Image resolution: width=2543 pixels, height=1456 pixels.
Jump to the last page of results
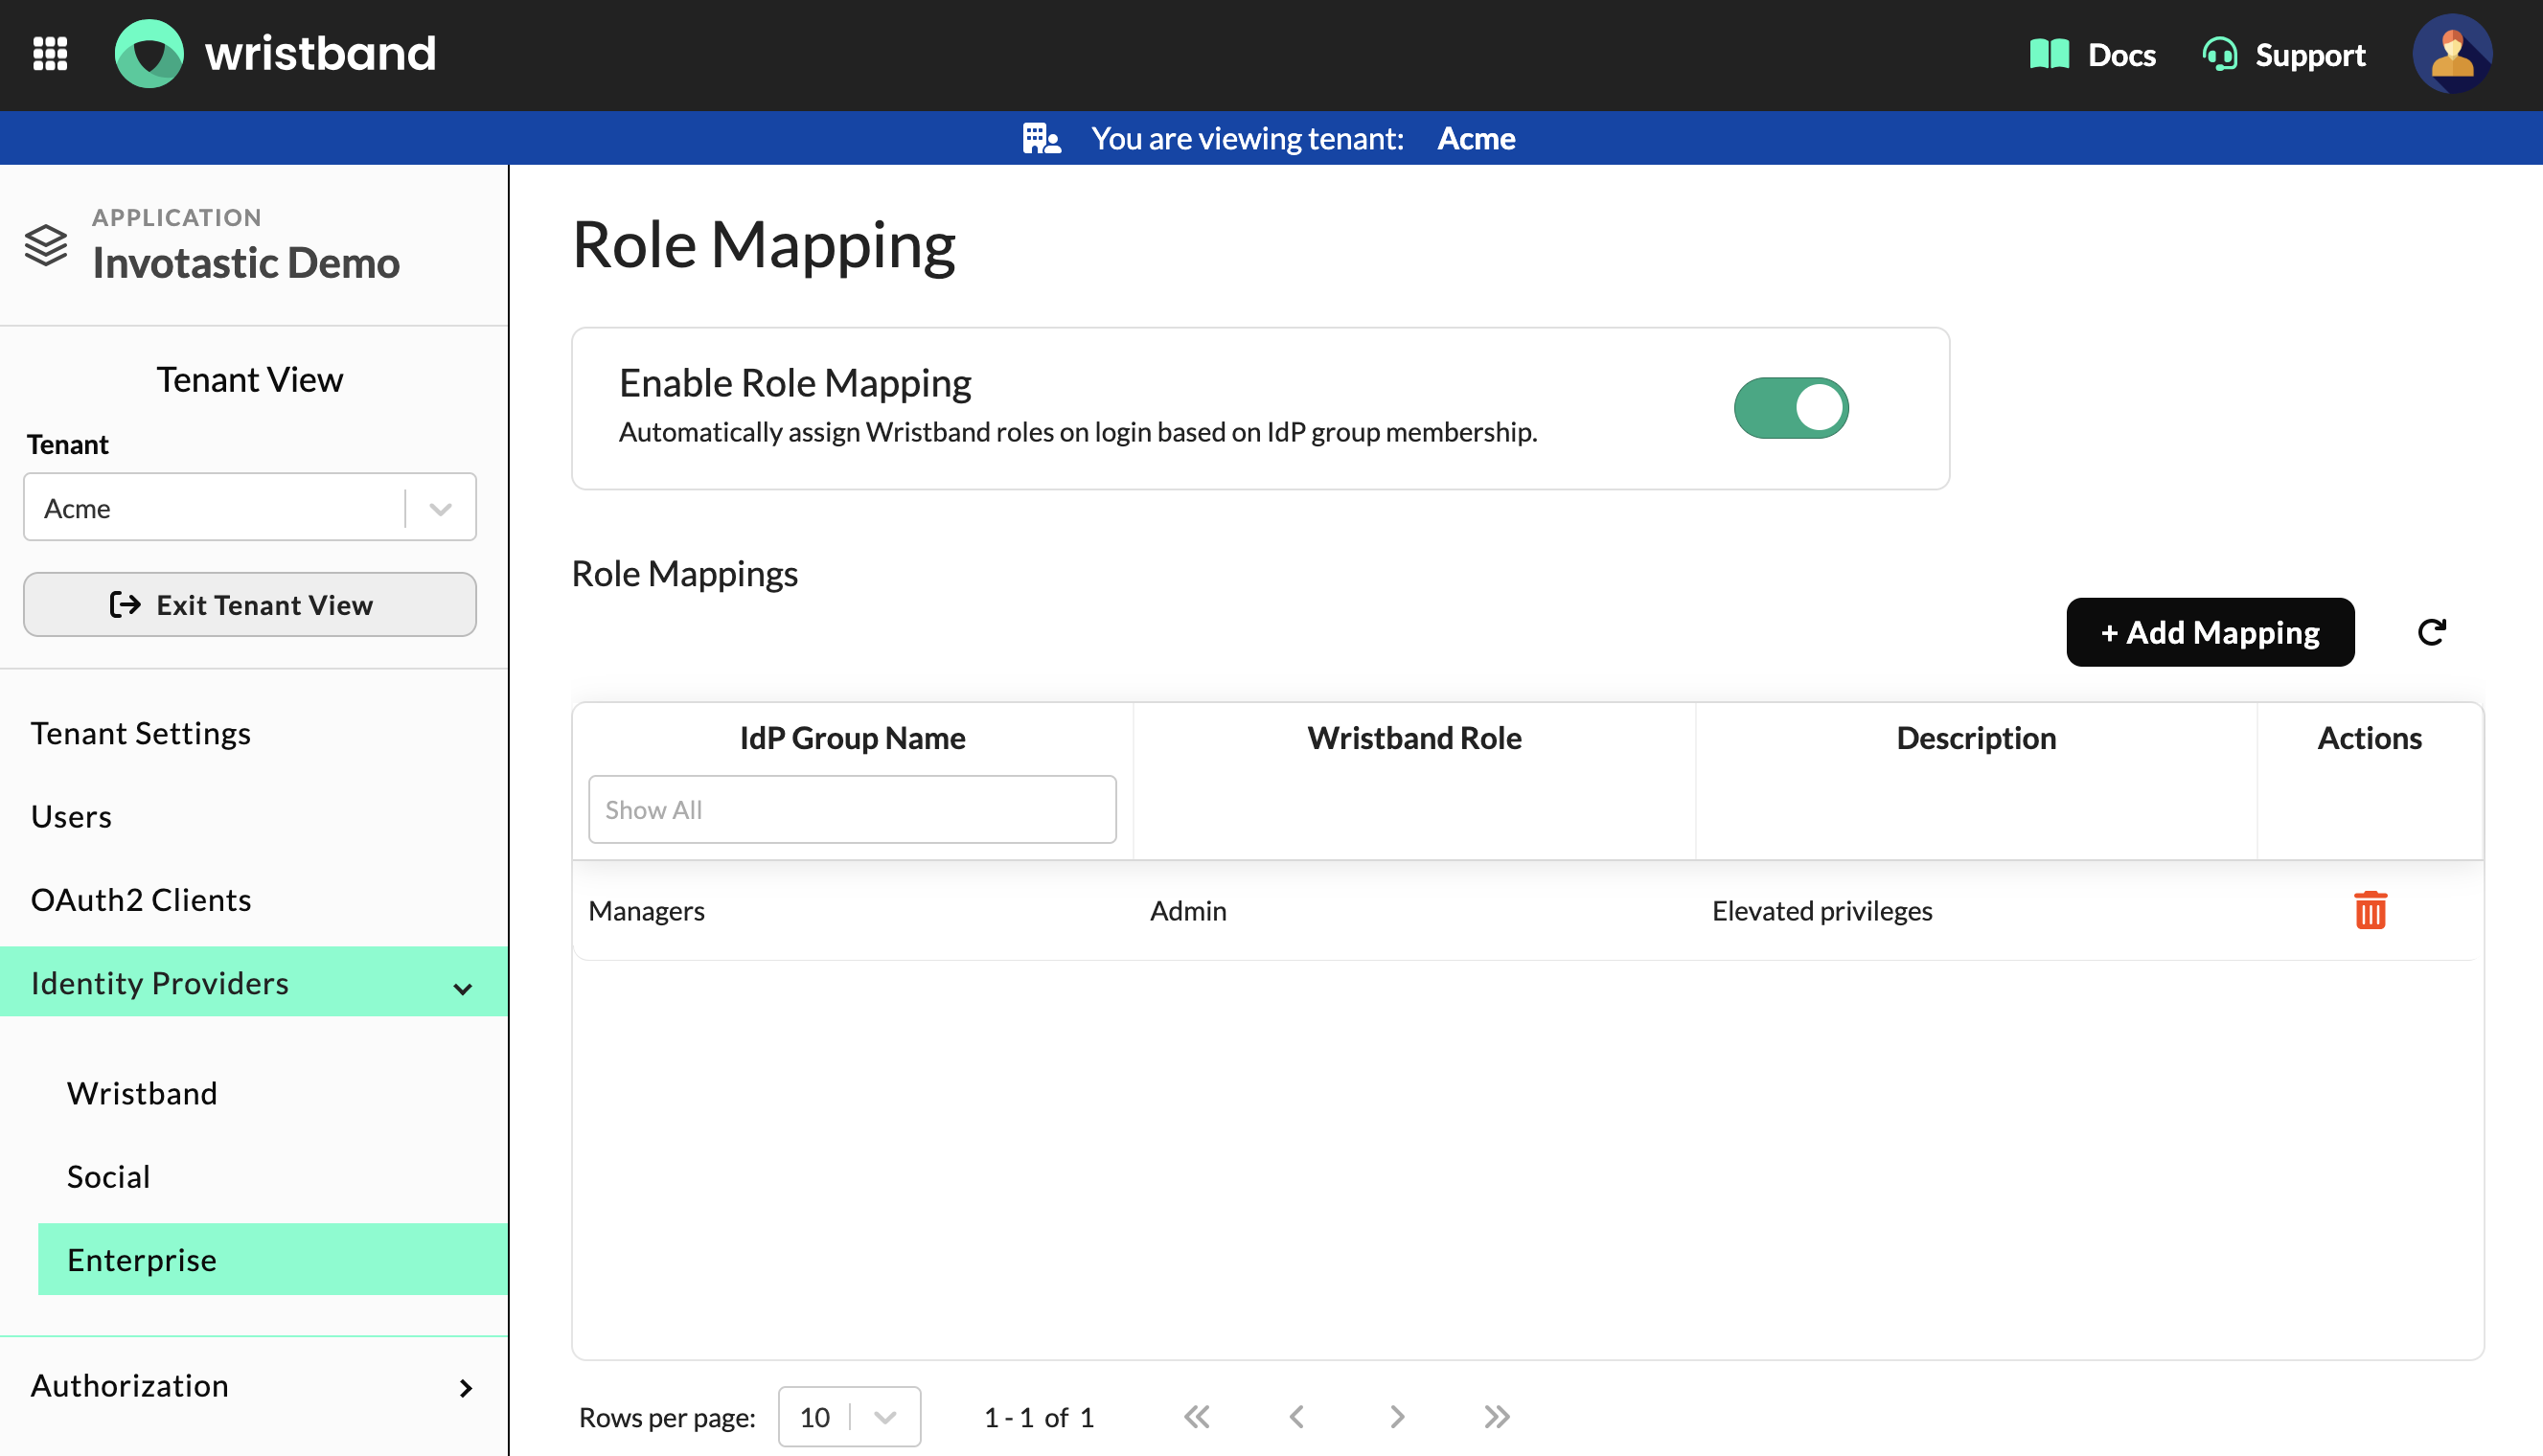click(x=1497, y=1417)
